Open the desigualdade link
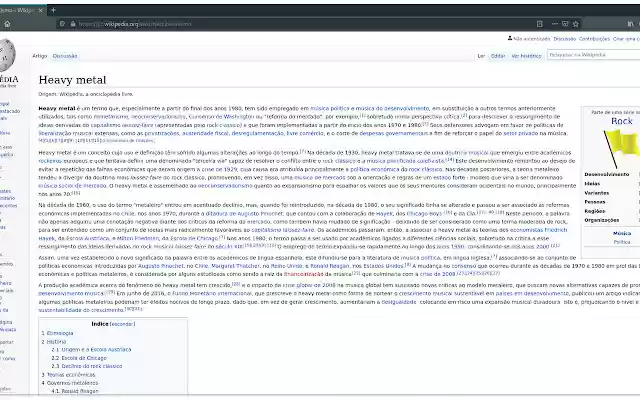Viewport: 640px width, 400px height. (398, 302)
